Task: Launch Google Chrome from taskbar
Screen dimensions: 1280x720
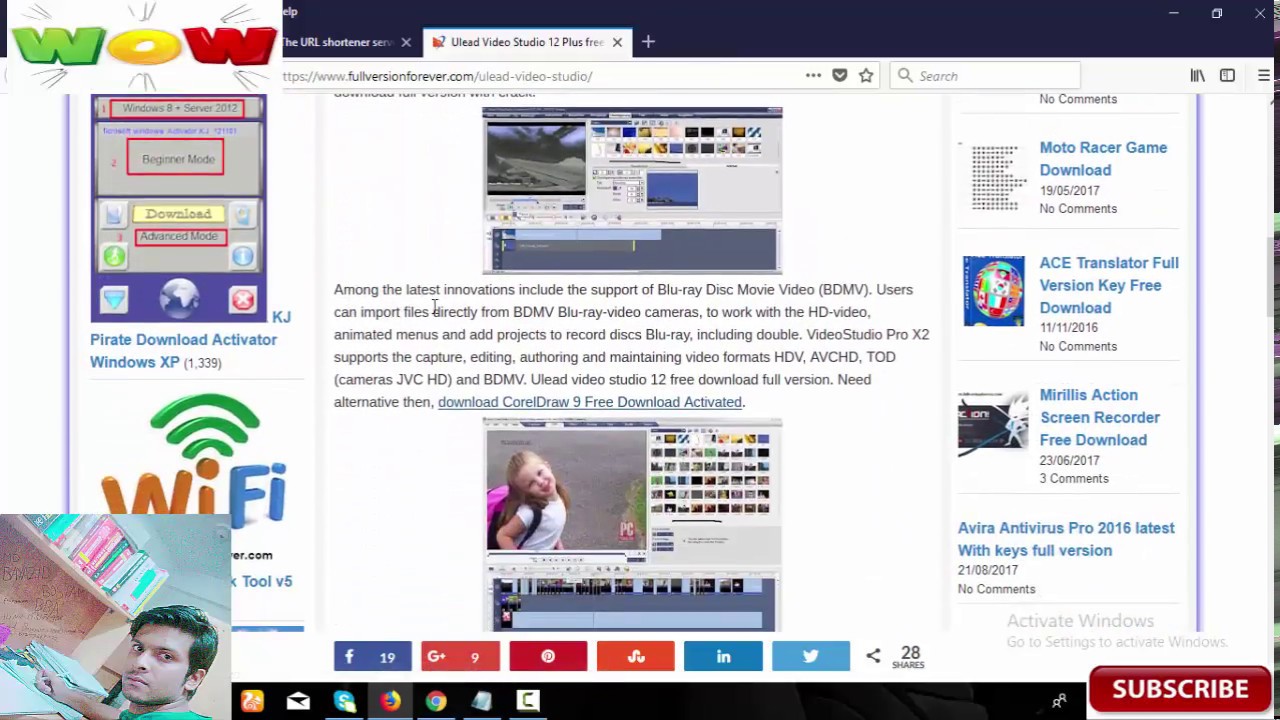Action: [x=436, y=702]
